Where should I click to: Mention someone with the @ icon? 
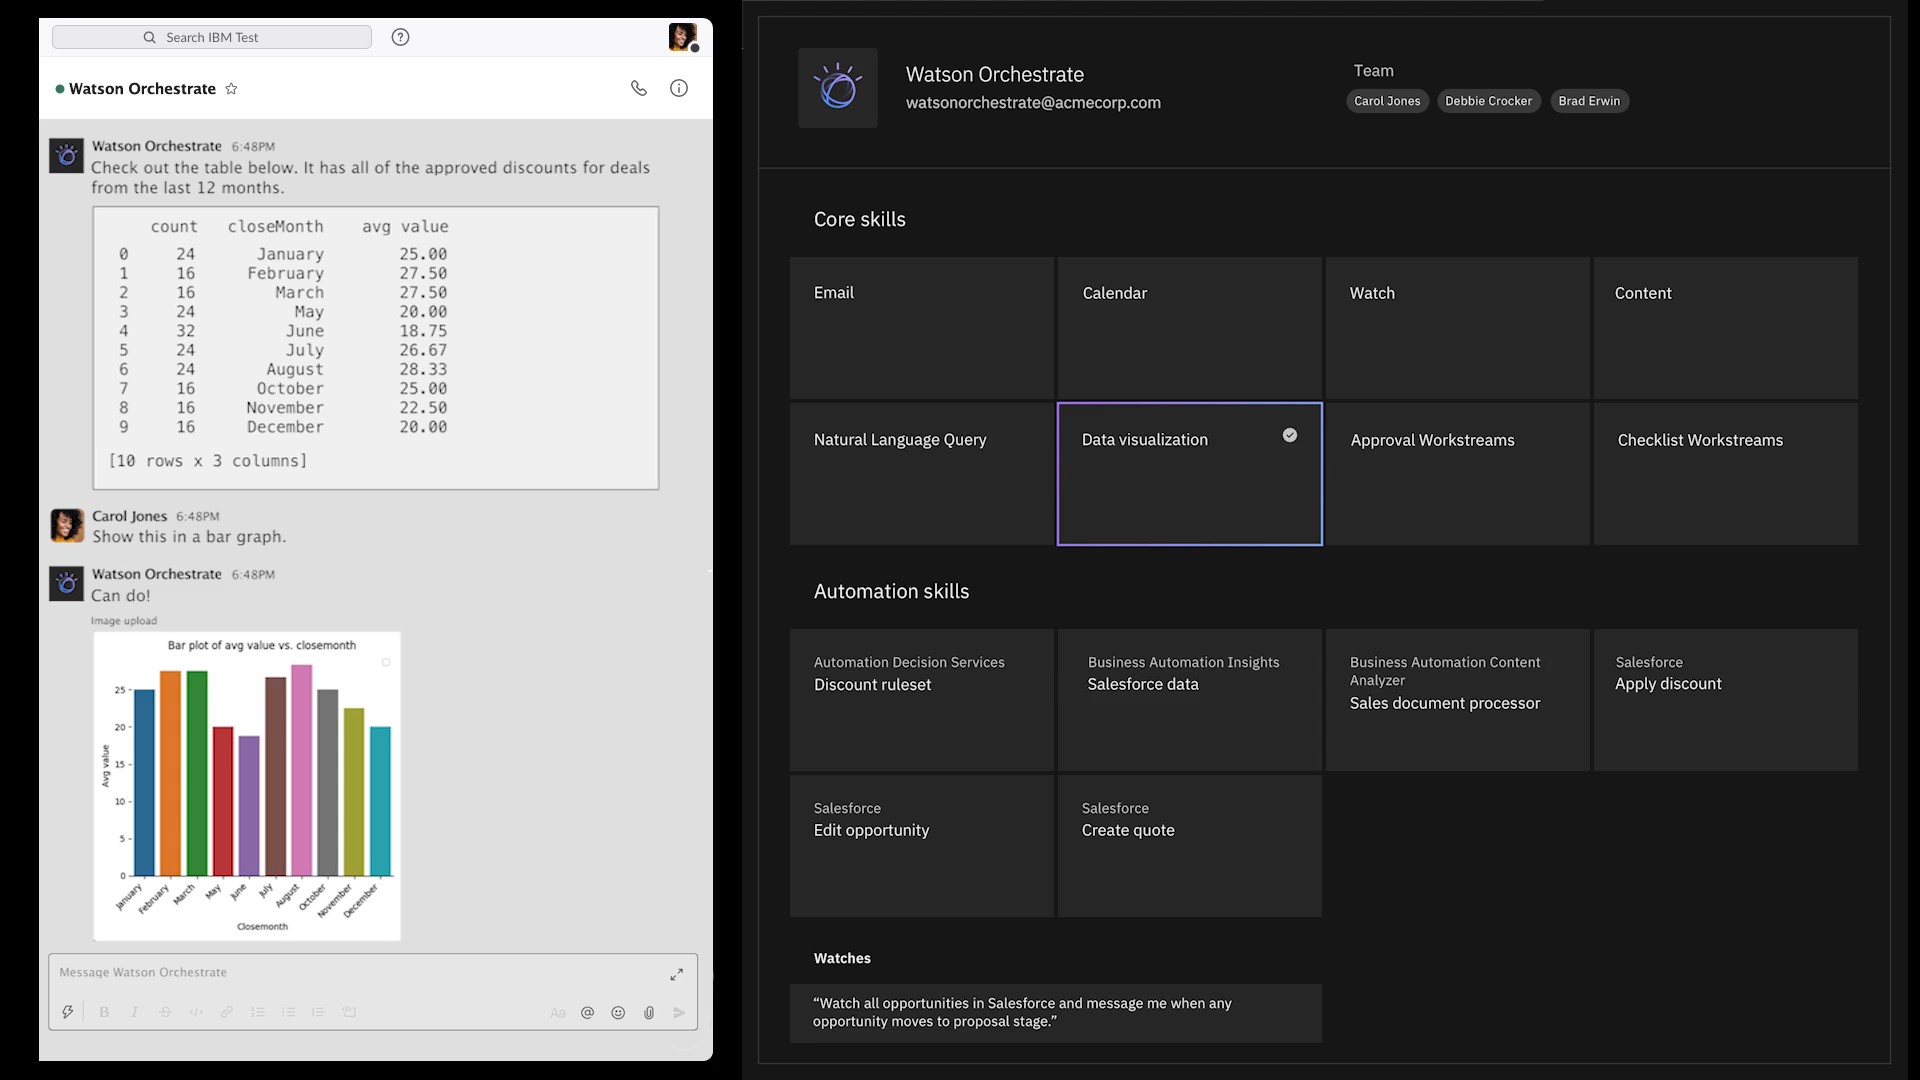[588, 1013]
